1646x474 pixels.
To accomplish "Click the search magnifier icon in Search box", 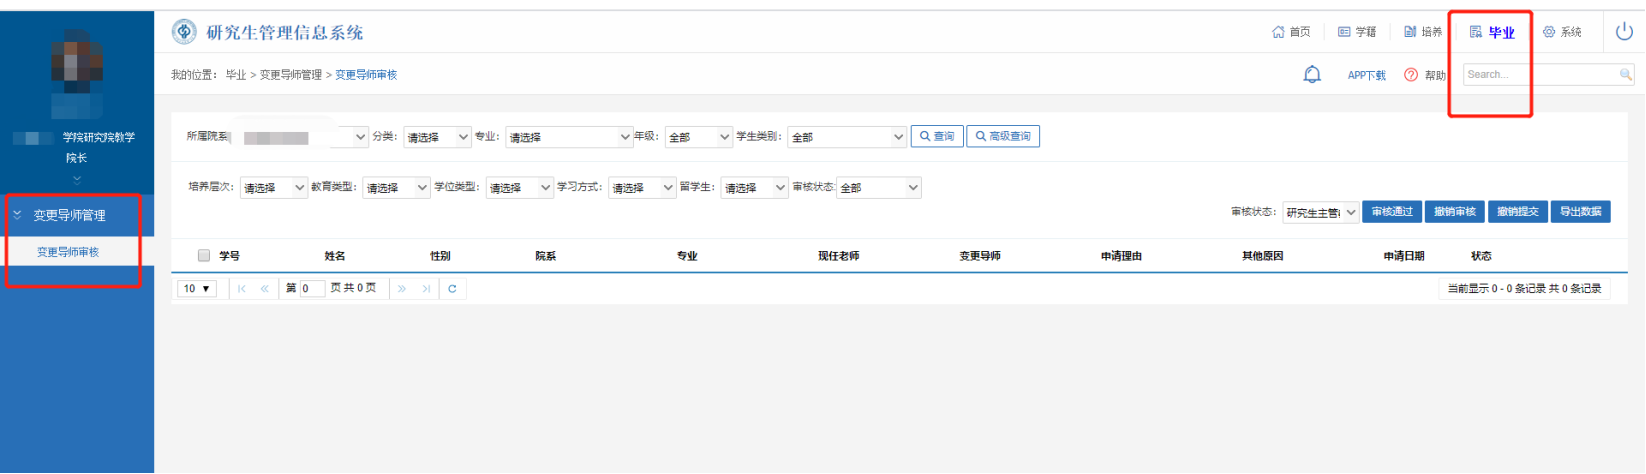I will 1626,75.
